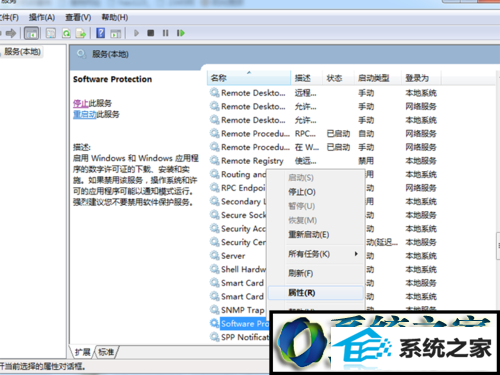Click the 重启动 this service link

pos(85,114)
